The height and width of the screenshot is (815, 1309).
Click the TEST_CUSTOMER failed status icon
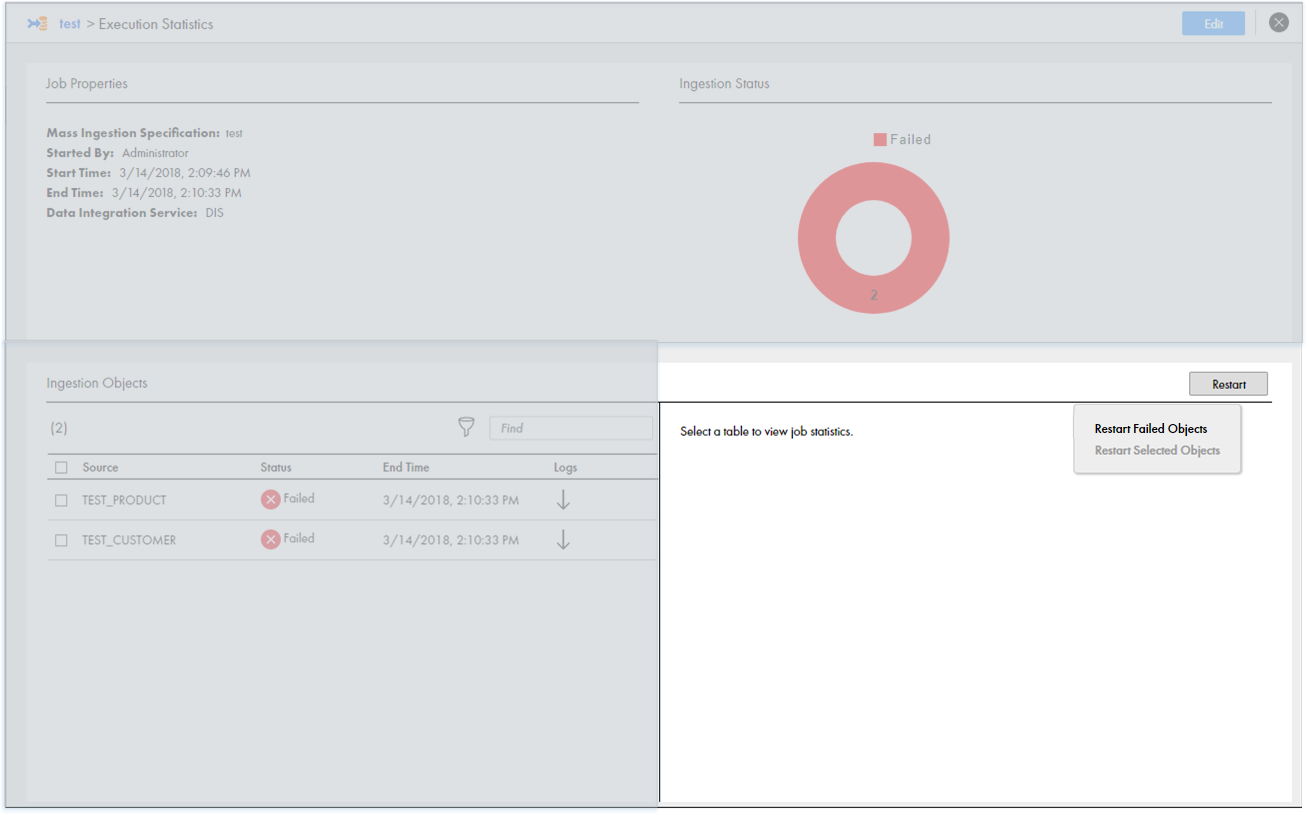click(x=271, y=539)
